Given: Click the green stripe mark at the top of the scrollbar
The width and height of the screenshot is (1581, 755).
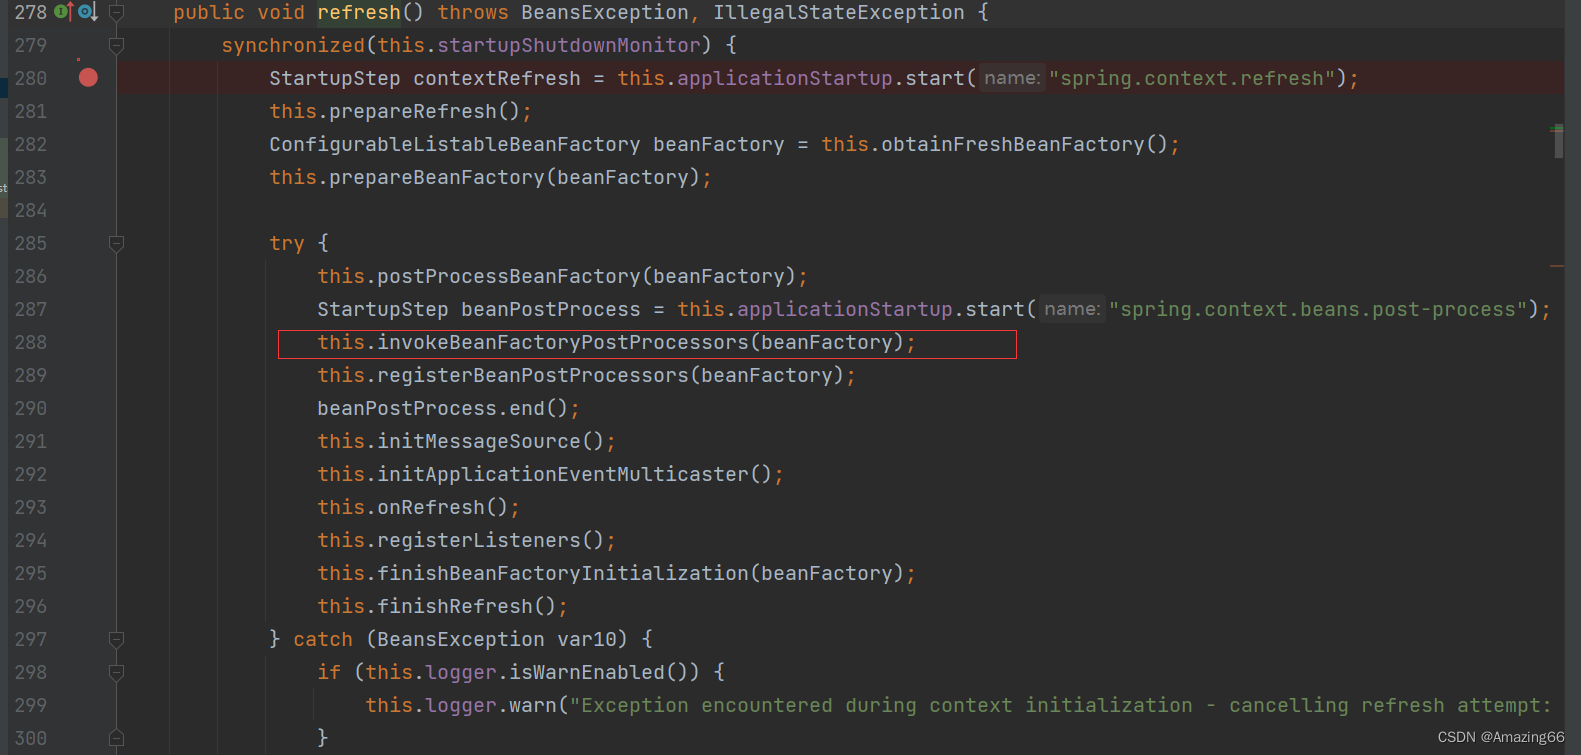Looking at the screenshot, I should tap(1557, 129).
